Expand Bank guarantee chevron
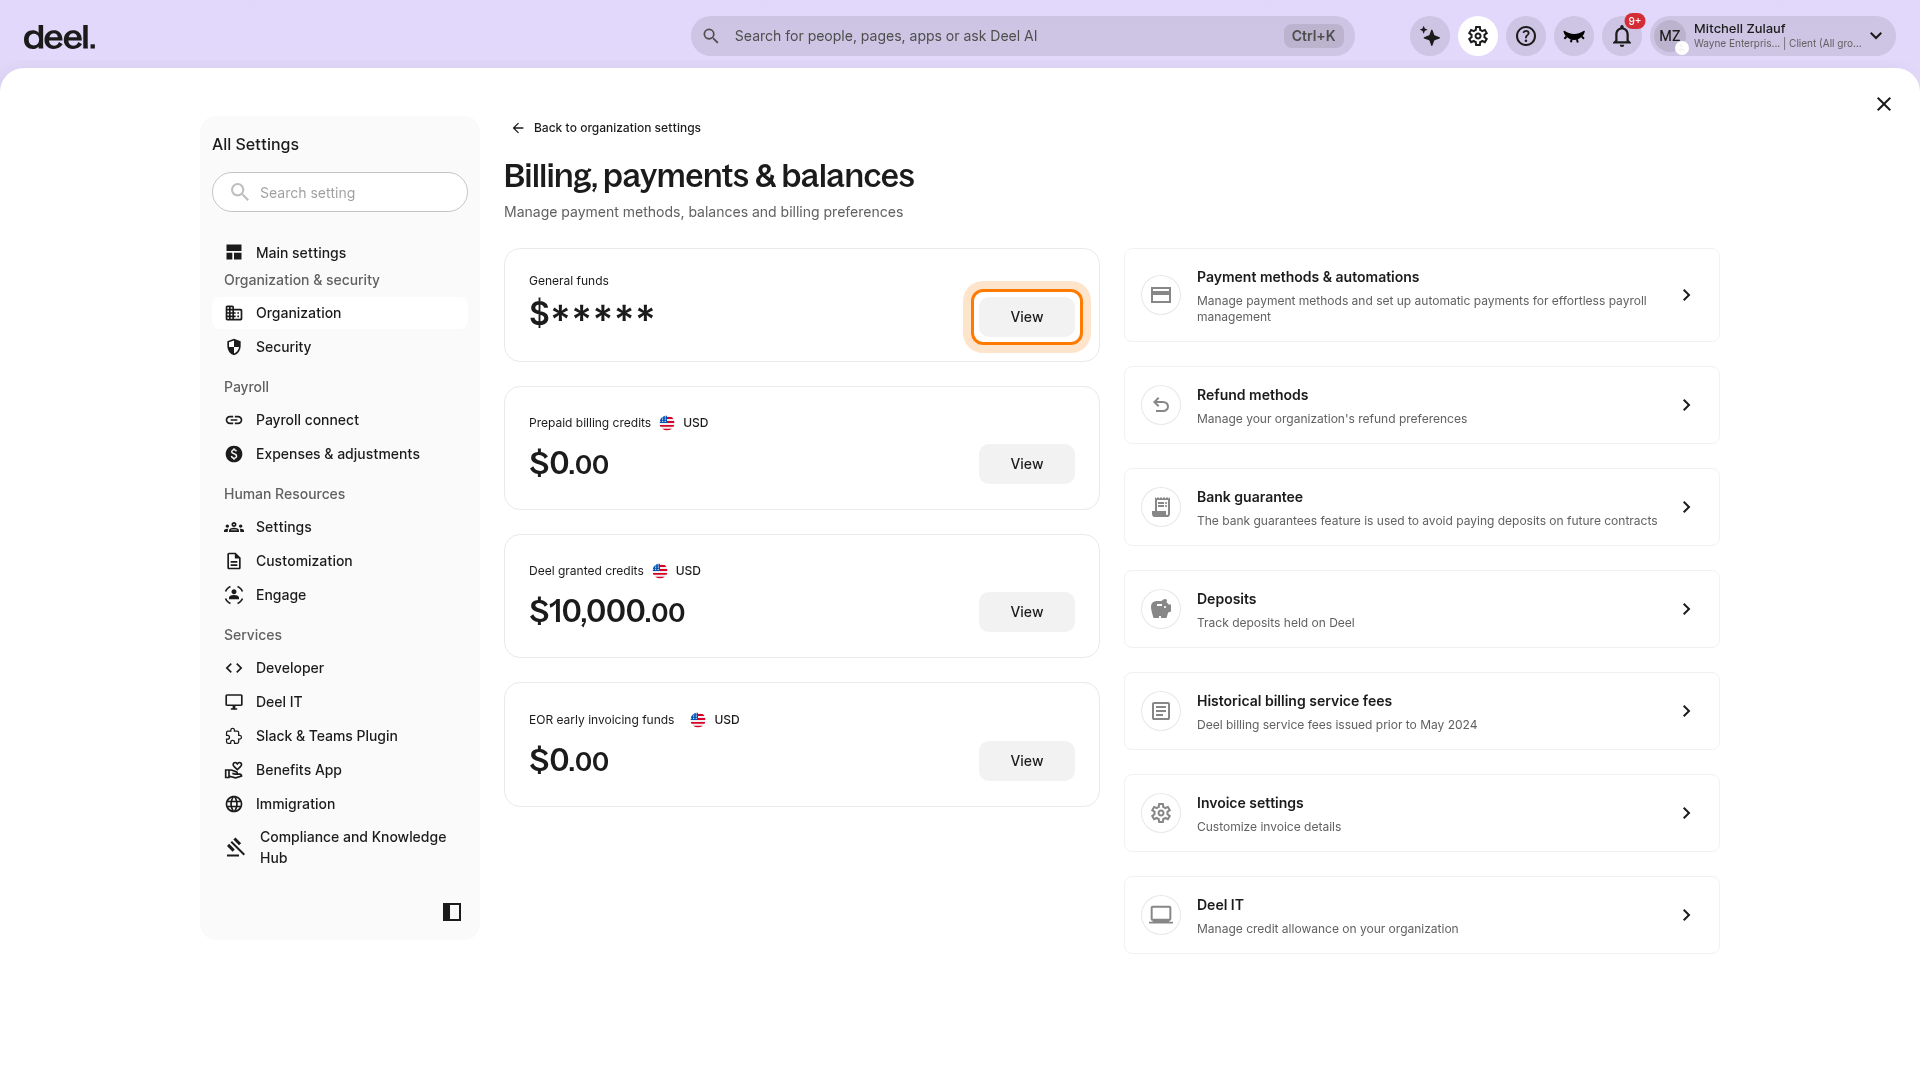Screen dimensions: 1920x1080 pyautogui.click(x=1686, y=507)
